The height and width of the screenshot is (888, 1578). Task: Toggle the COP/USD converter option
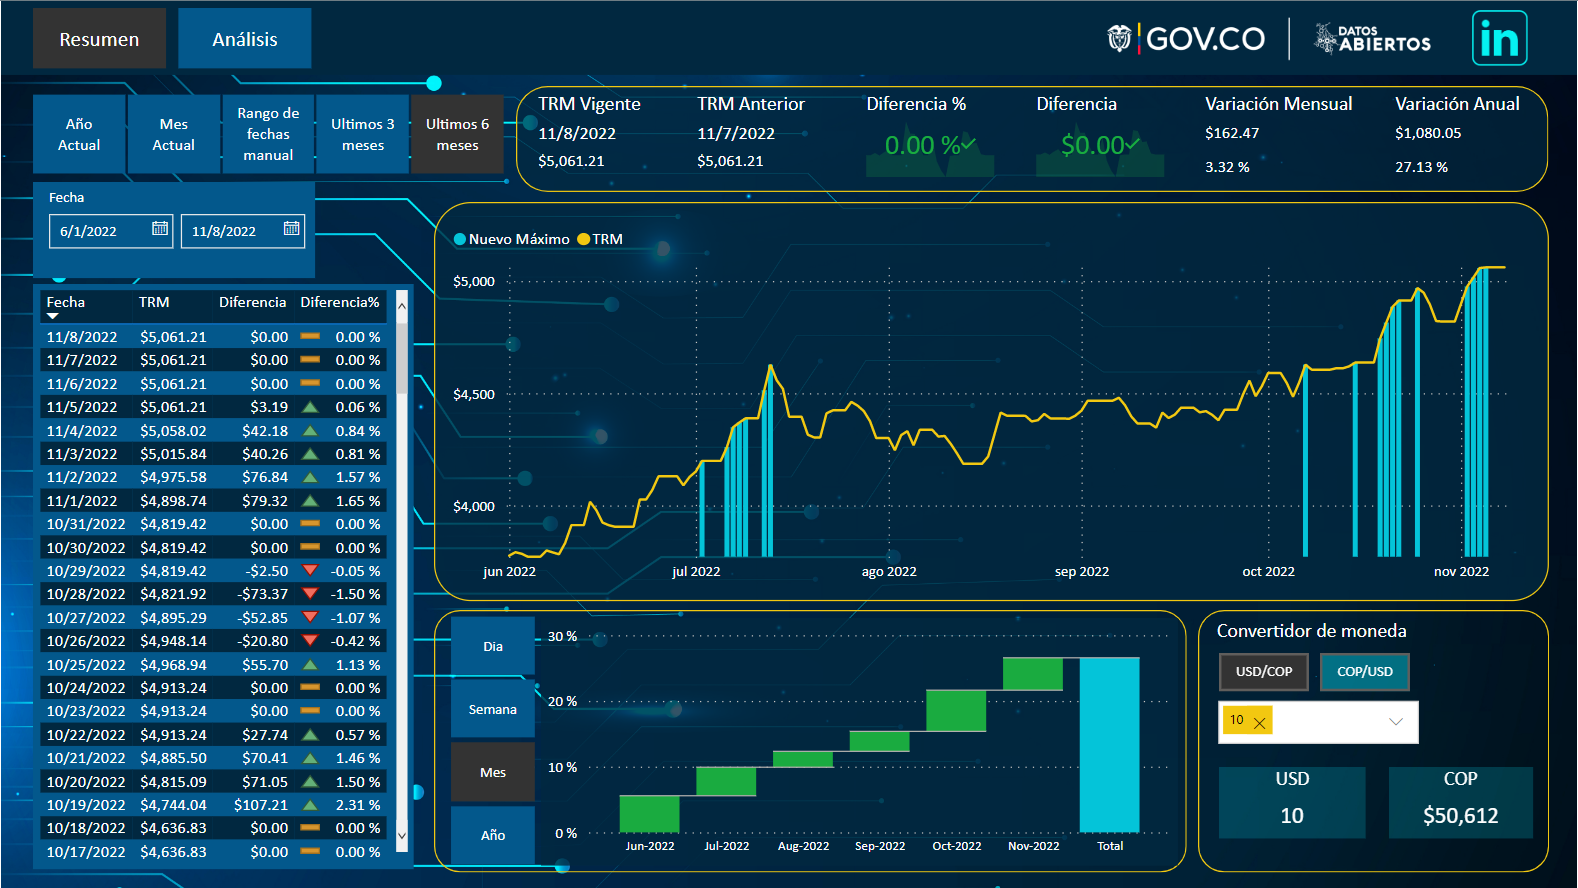point(1364,672)
